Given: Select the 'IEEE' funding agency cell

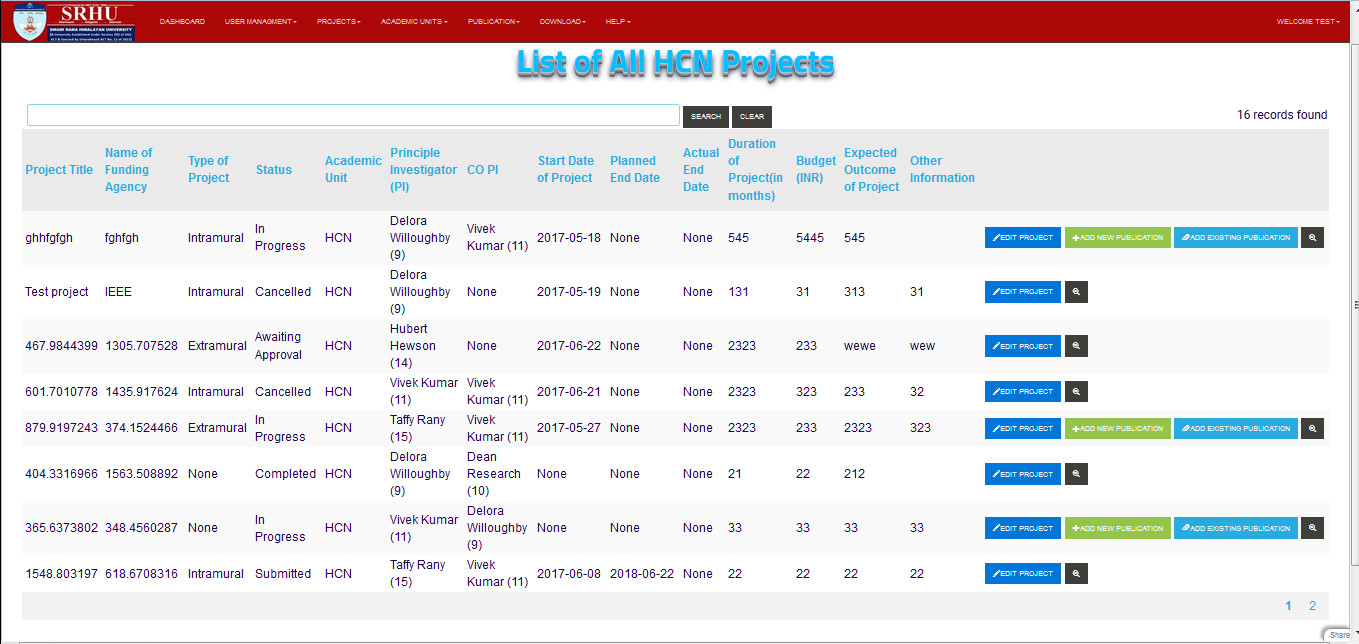Looking at the screenshot, I should (x=118, y=292).
